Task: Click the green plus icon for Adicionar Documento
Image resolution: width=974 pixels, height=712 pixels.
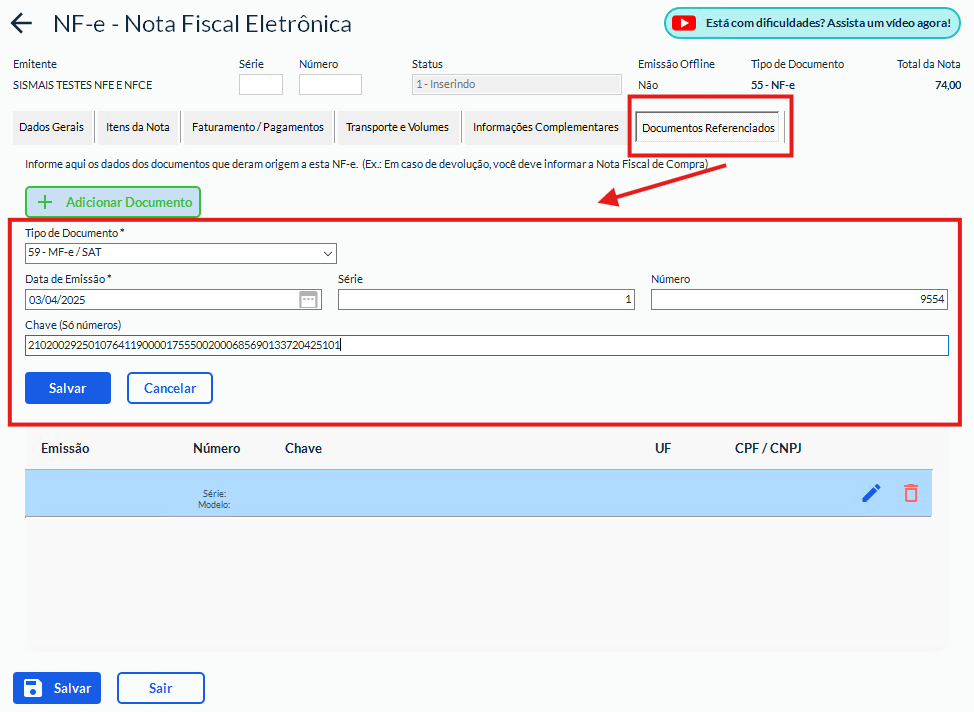Action: click(x=45, y=202)
